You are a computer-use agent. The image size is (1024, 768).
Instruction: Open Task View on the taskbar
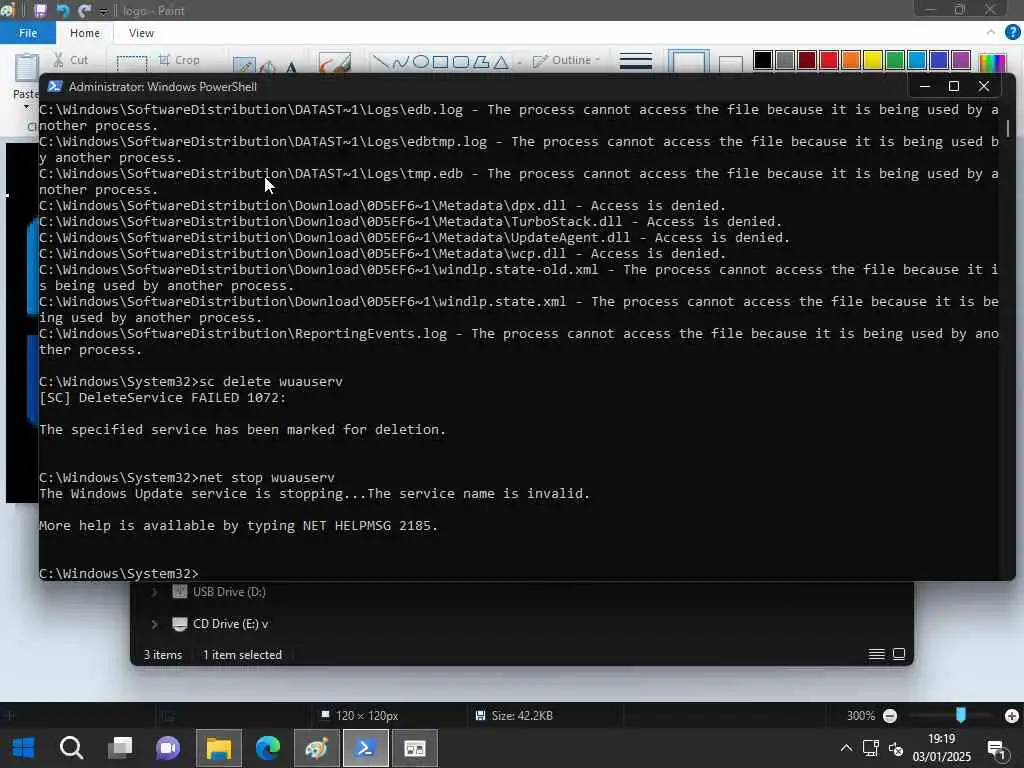pos(120,748)
